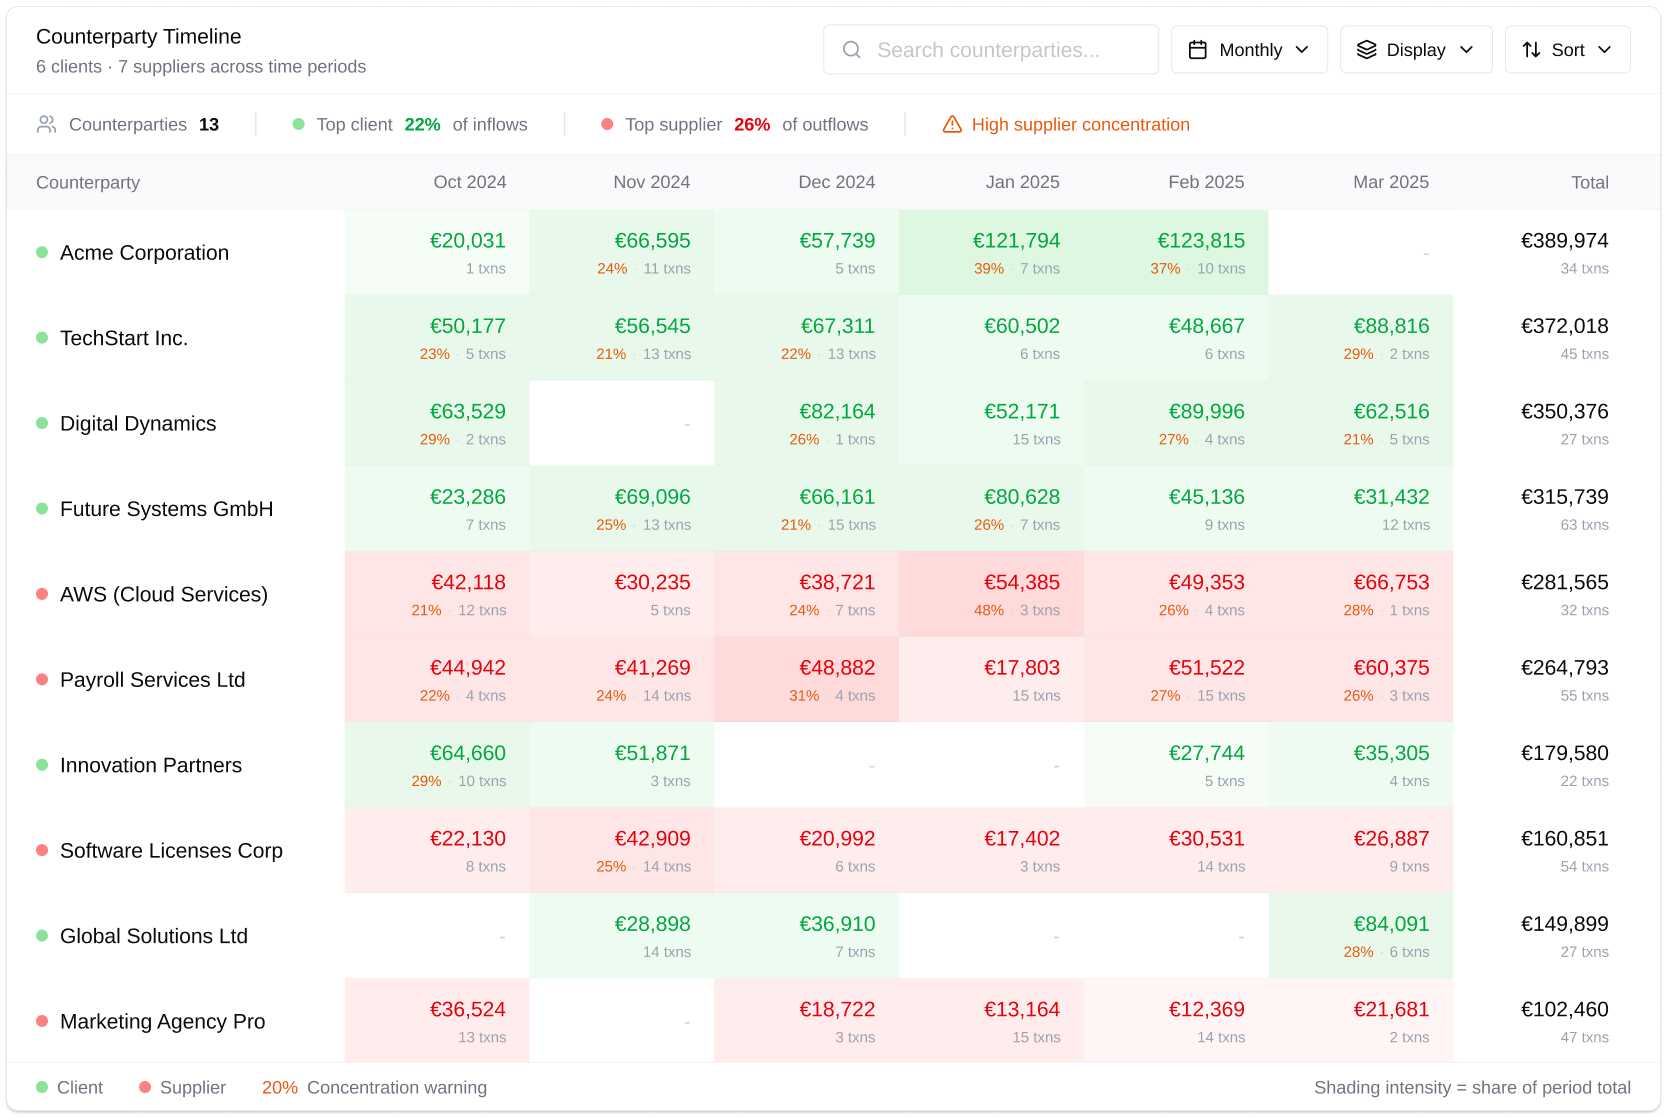Click the counterparties people icon
The image size is (1667, 1117).
(46, 124)
